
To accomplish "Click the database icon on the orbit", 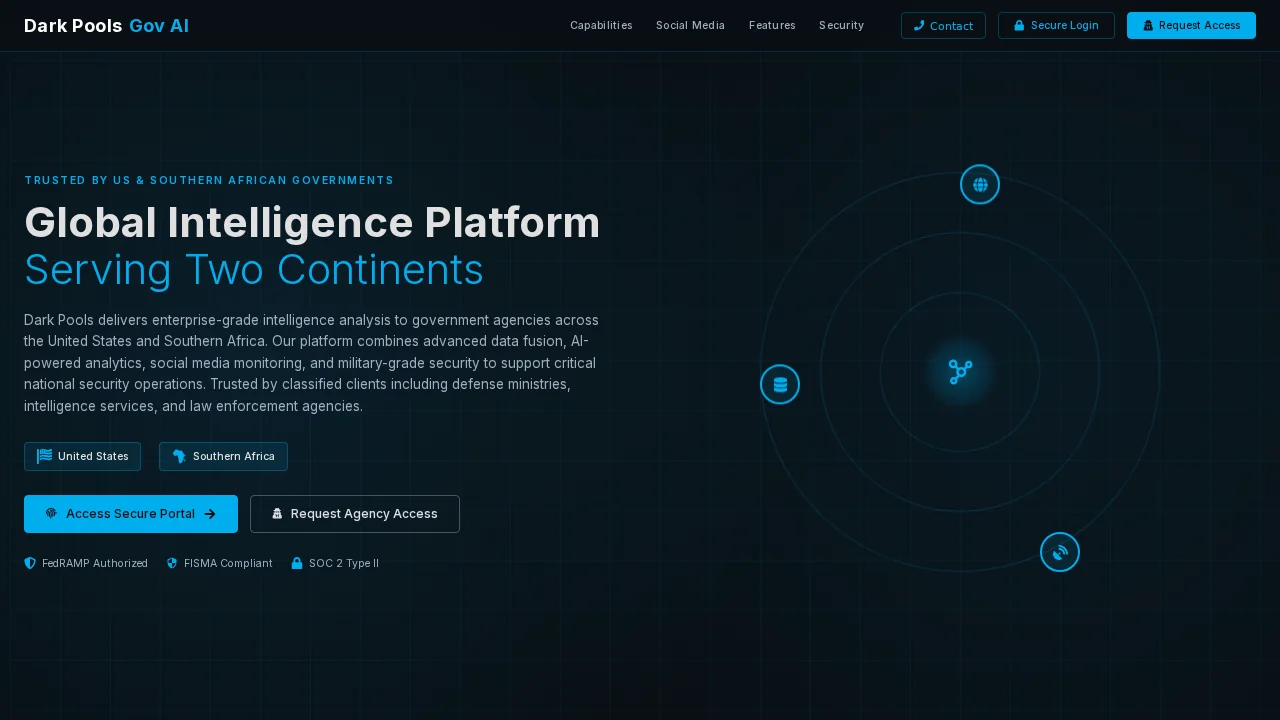I will tap(780, 384).
